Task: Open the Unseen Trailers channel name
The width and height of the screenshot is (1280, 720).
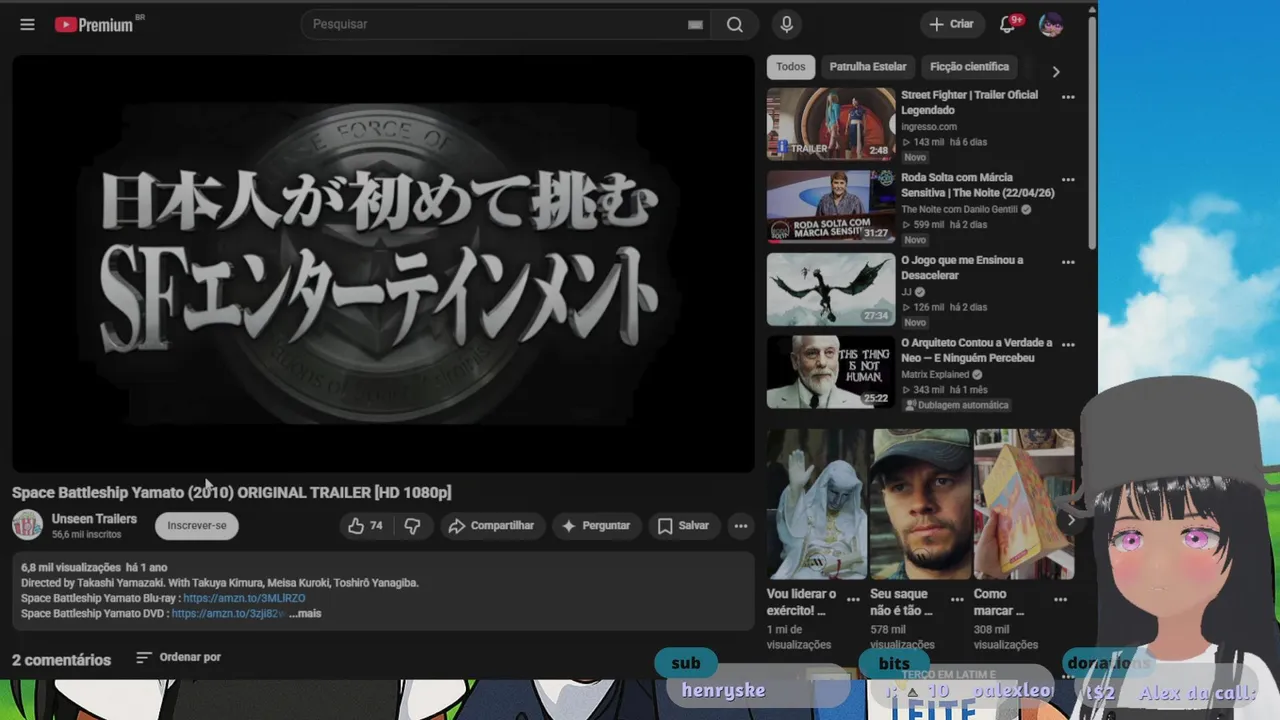Action: pyautogui.click(x=94, y=519)
